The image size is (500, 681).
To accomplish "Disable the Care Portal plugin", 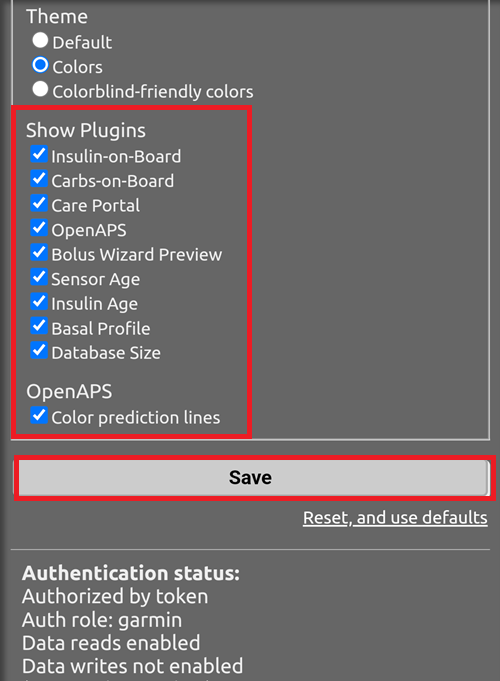I will click(39, 203).
